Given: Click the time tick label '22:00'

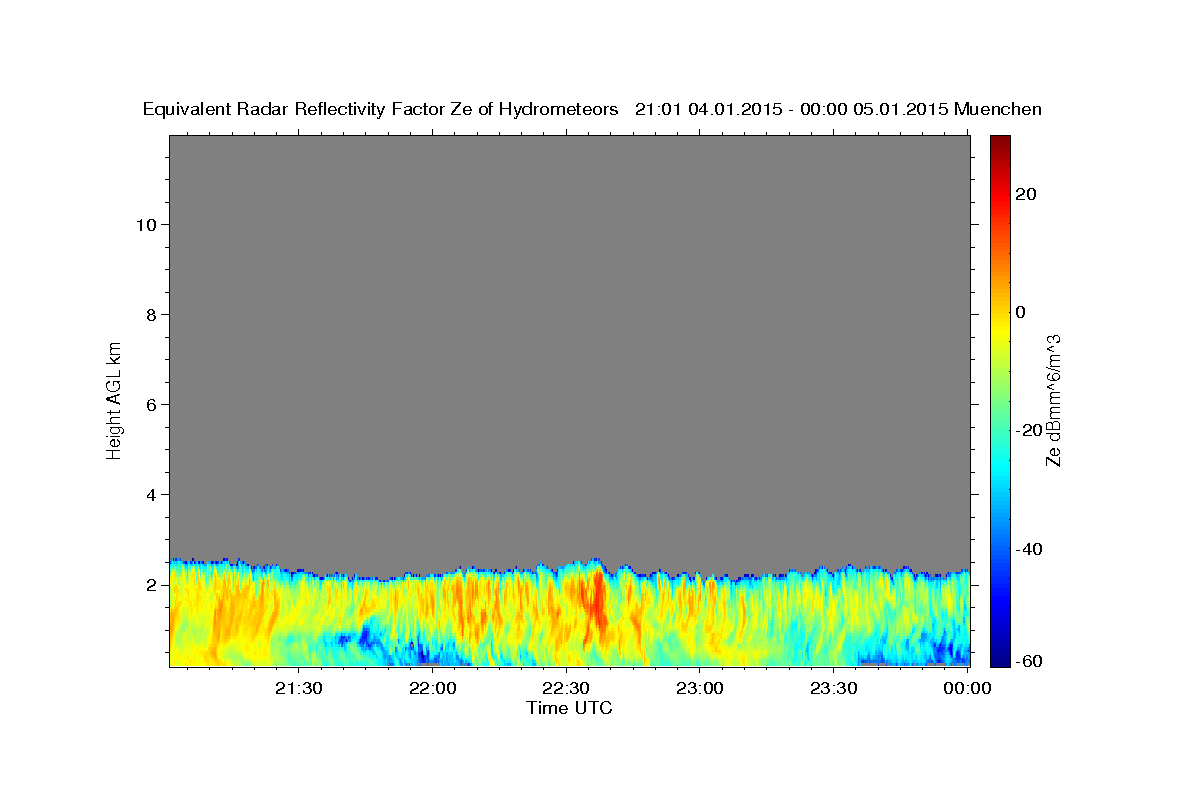Looking at the screenshot, I should pyautogui.click(x=432, y=688).
